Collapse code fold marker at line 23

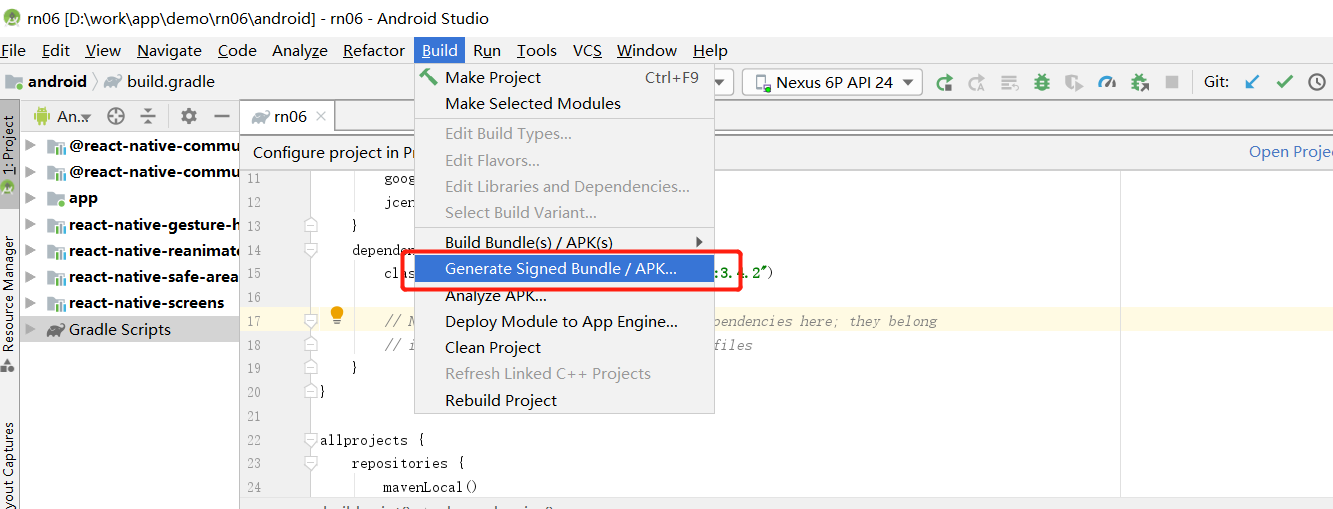(311, 463)
